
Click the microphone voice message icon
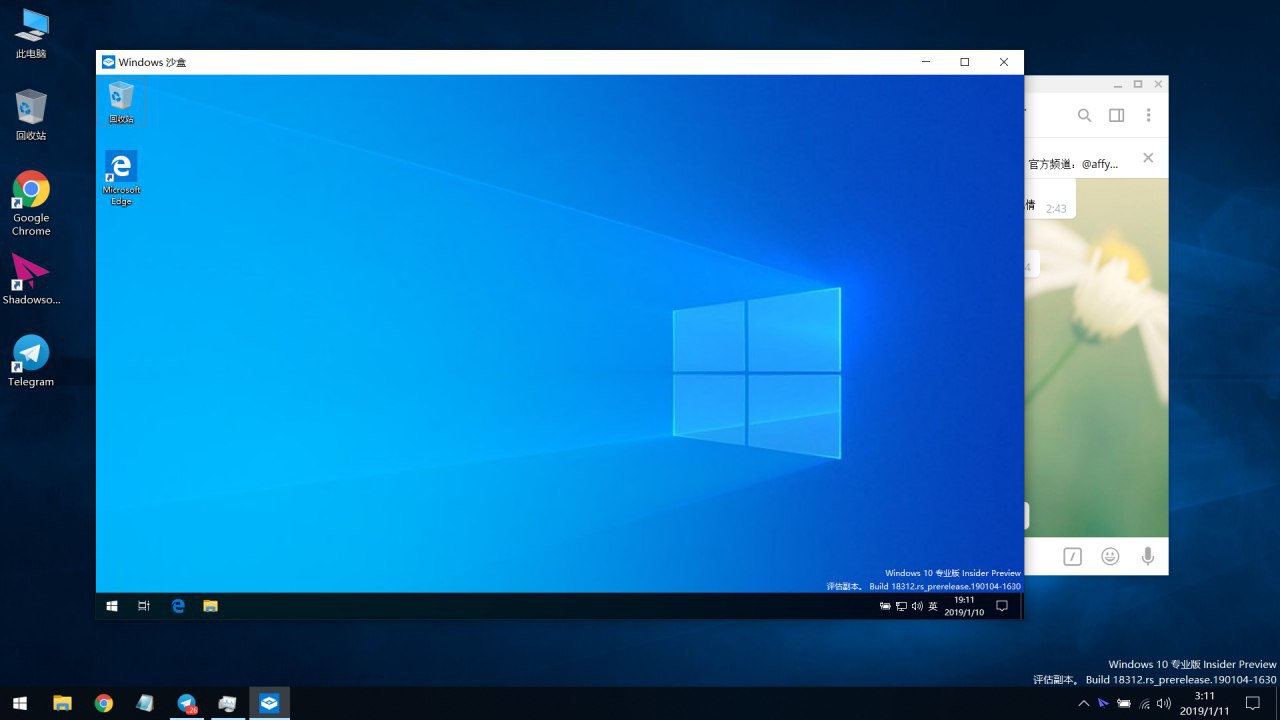tap(1148, 557)
